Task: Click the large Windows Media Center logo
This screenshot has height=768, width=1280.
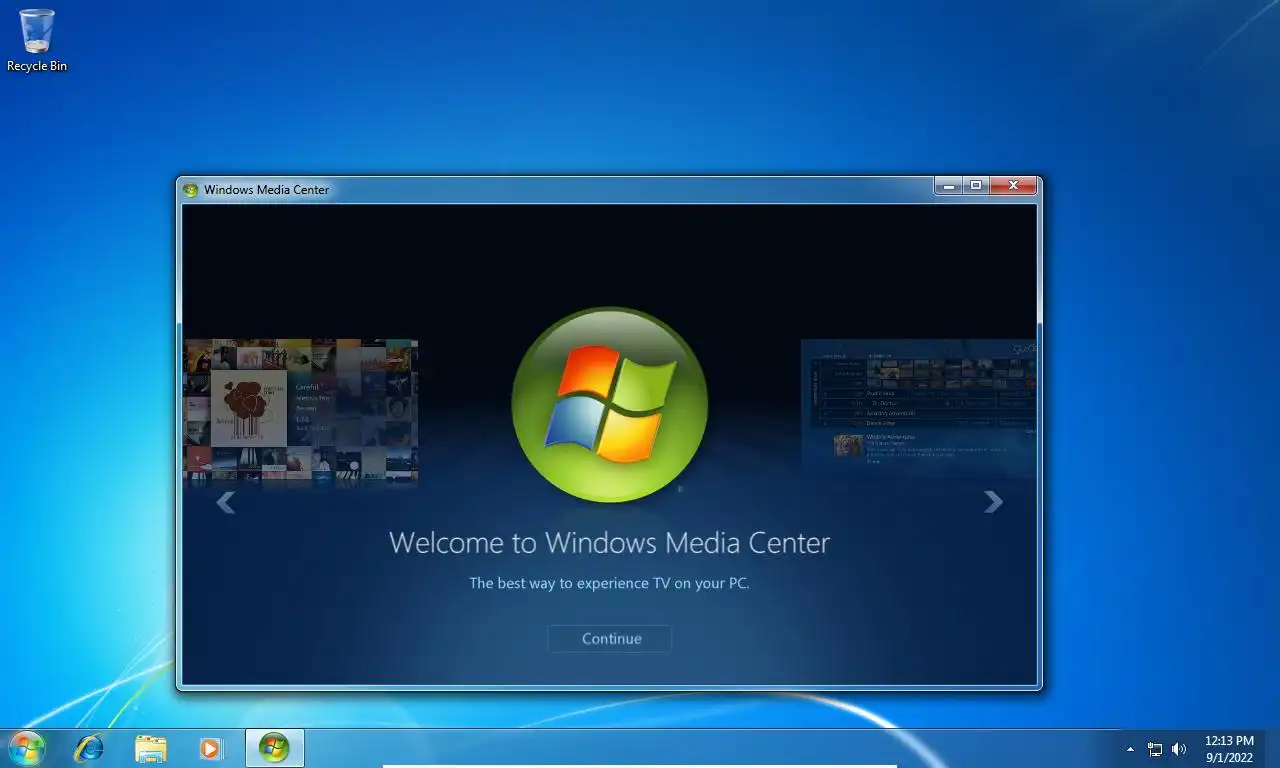Action: click(x=610, y=404)
